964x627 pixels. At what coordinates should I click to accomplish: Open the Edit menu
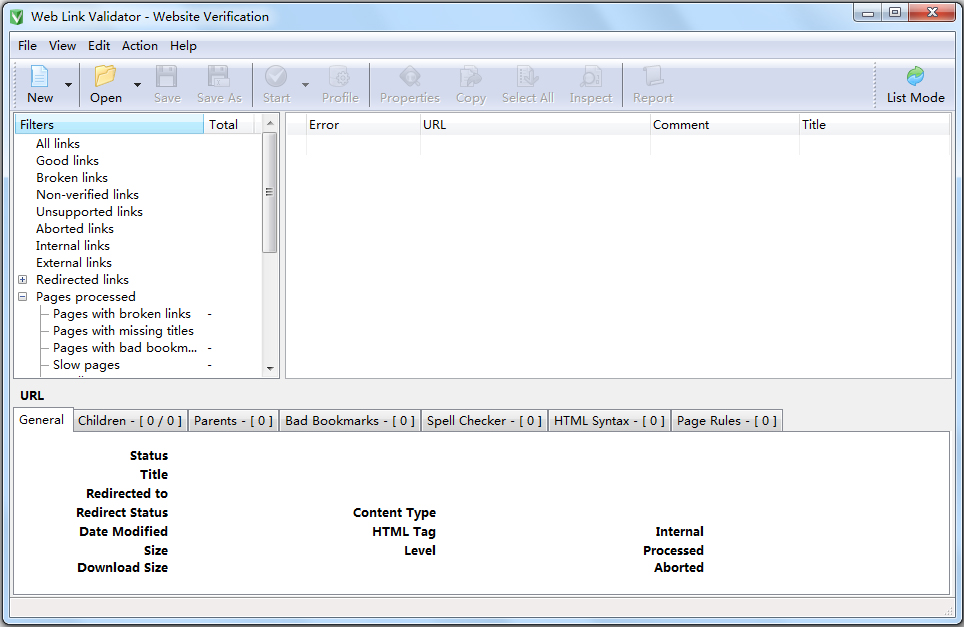click(x=98, y=45)
